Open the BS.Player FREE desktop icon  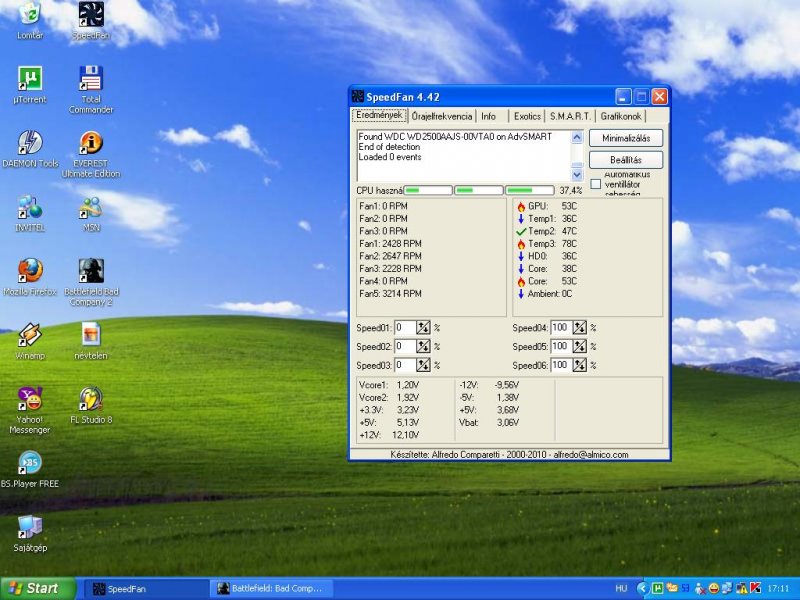pyautogui.click(x=30, y=463)
